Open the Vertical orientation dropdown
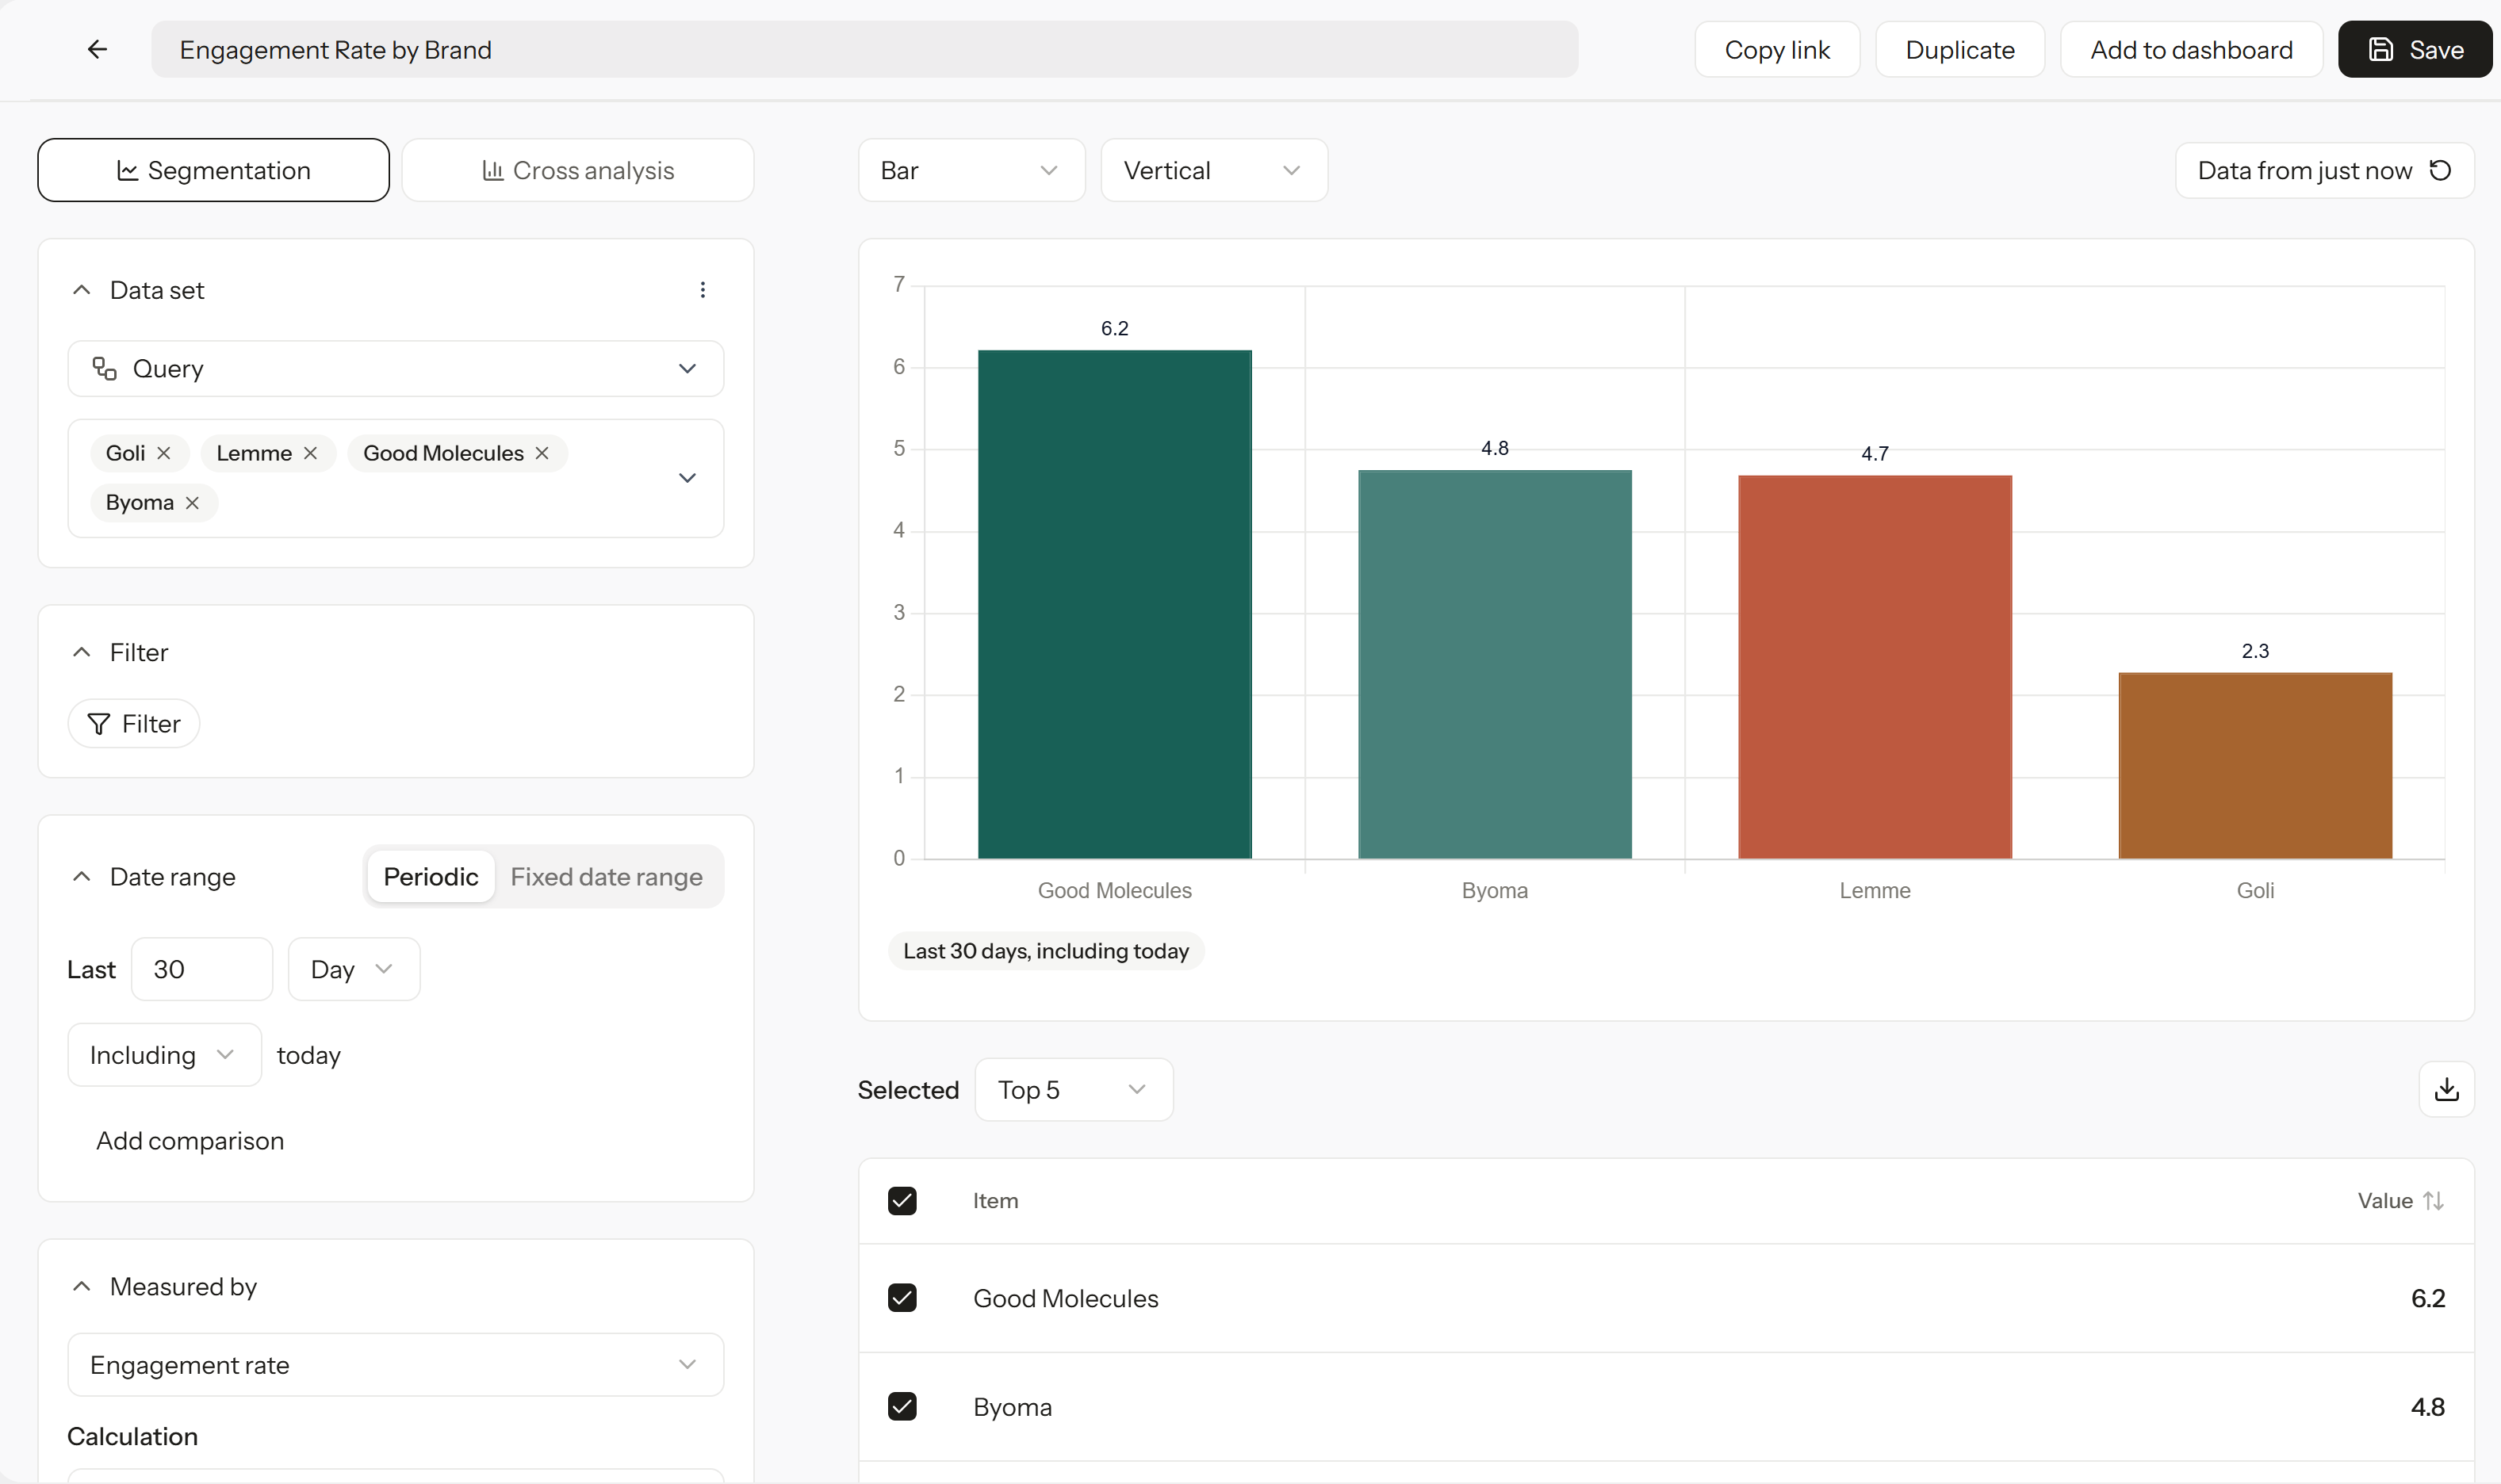Viewport: 2501px width, 1484px height. (x=1214, y=171)
